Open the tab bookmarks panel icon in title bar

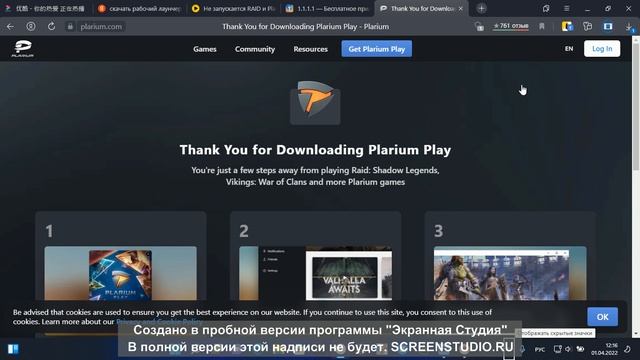[x=546, y=9]
